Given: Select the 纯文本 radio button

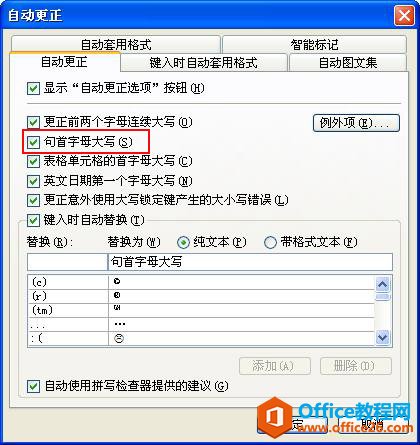Looking at the screenshot, I should (183, 242).
